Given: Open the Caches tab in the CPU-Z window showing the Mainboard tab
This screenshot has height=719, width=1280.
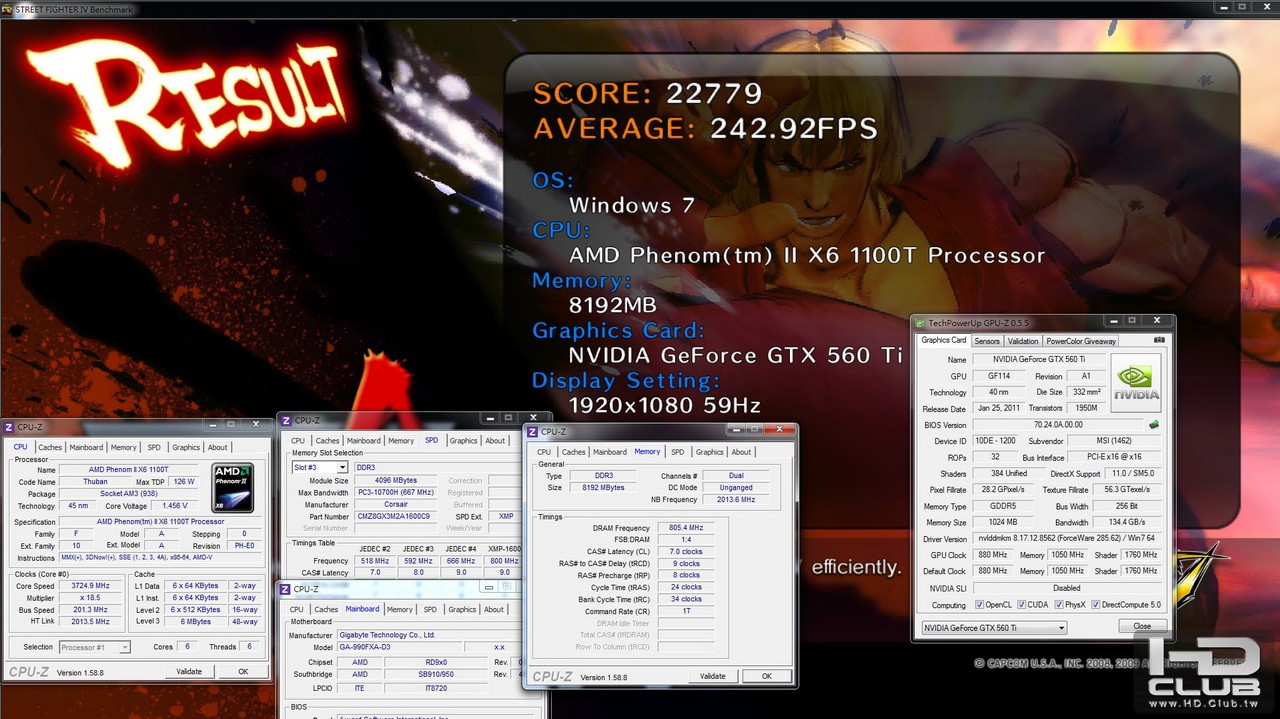Looking at the screenshot, I should [326, 609].
